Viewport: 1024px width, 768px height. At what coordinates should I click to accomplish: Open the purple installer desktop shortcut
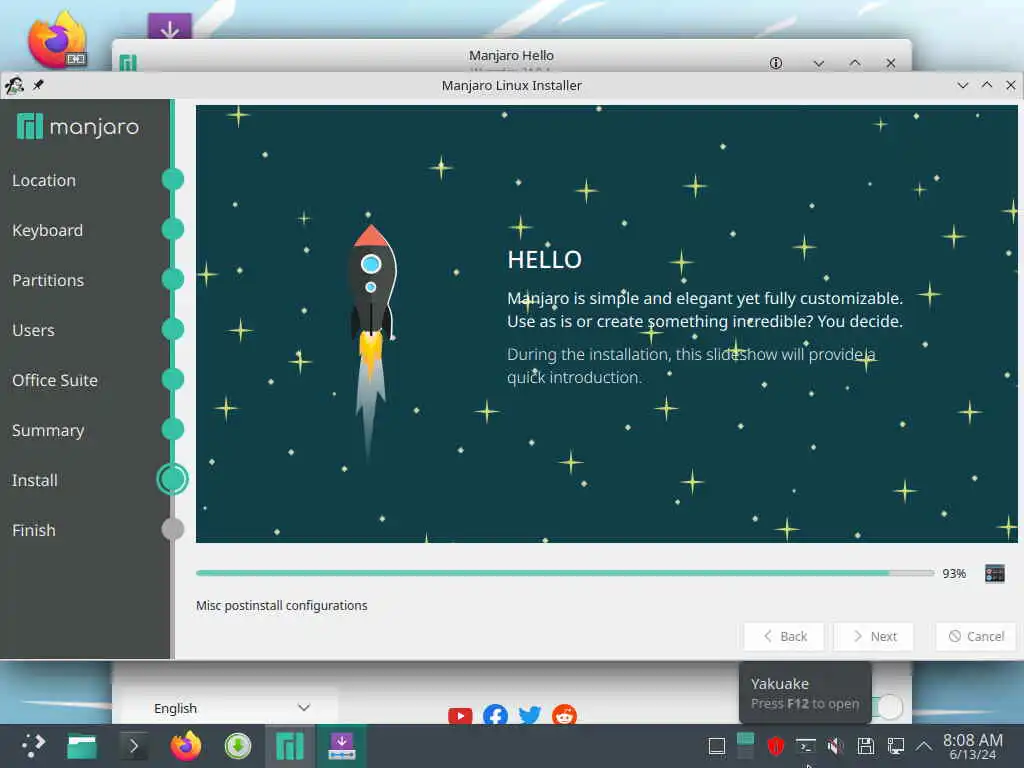170,26
